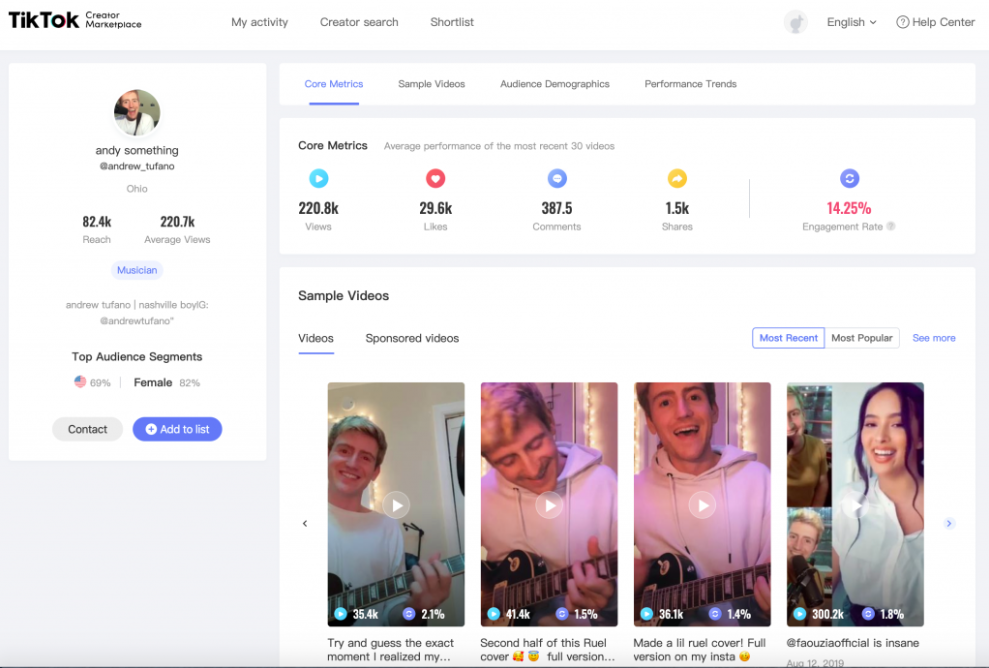Viewport: 989px width, 668px height.
Task: Click the yellow Shares arrow icon
Action: [677, 179]
